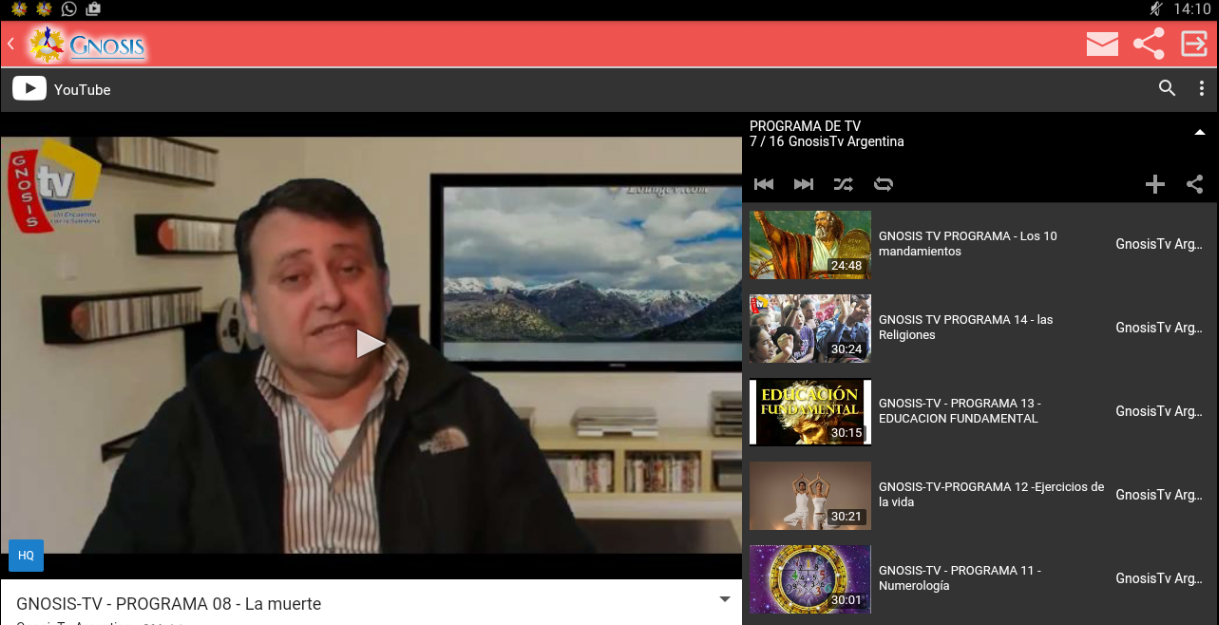
Task: Tap GnosisTv Arg channel on PROGRAMA 12 row
Action: coord(1159,495)
